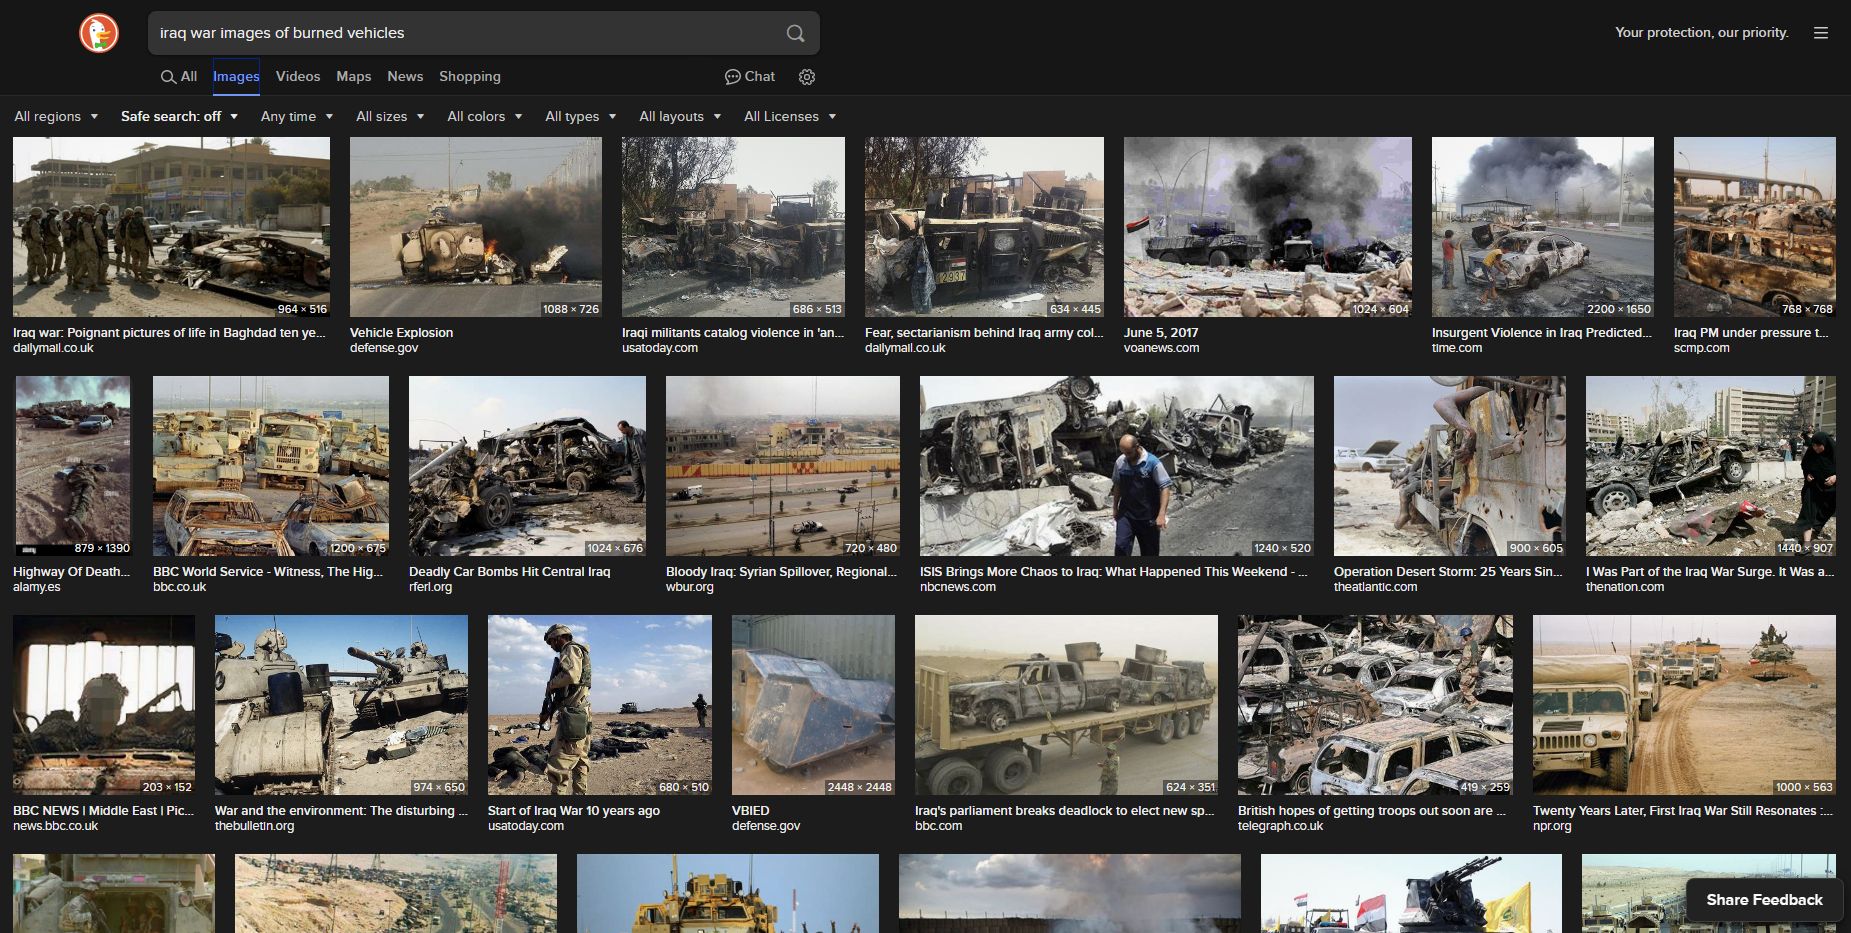This screenshot has height=933, width=1851.
Task: Open ISIS Brings More Chaos to Iraq image
Action: (1117, 466)
